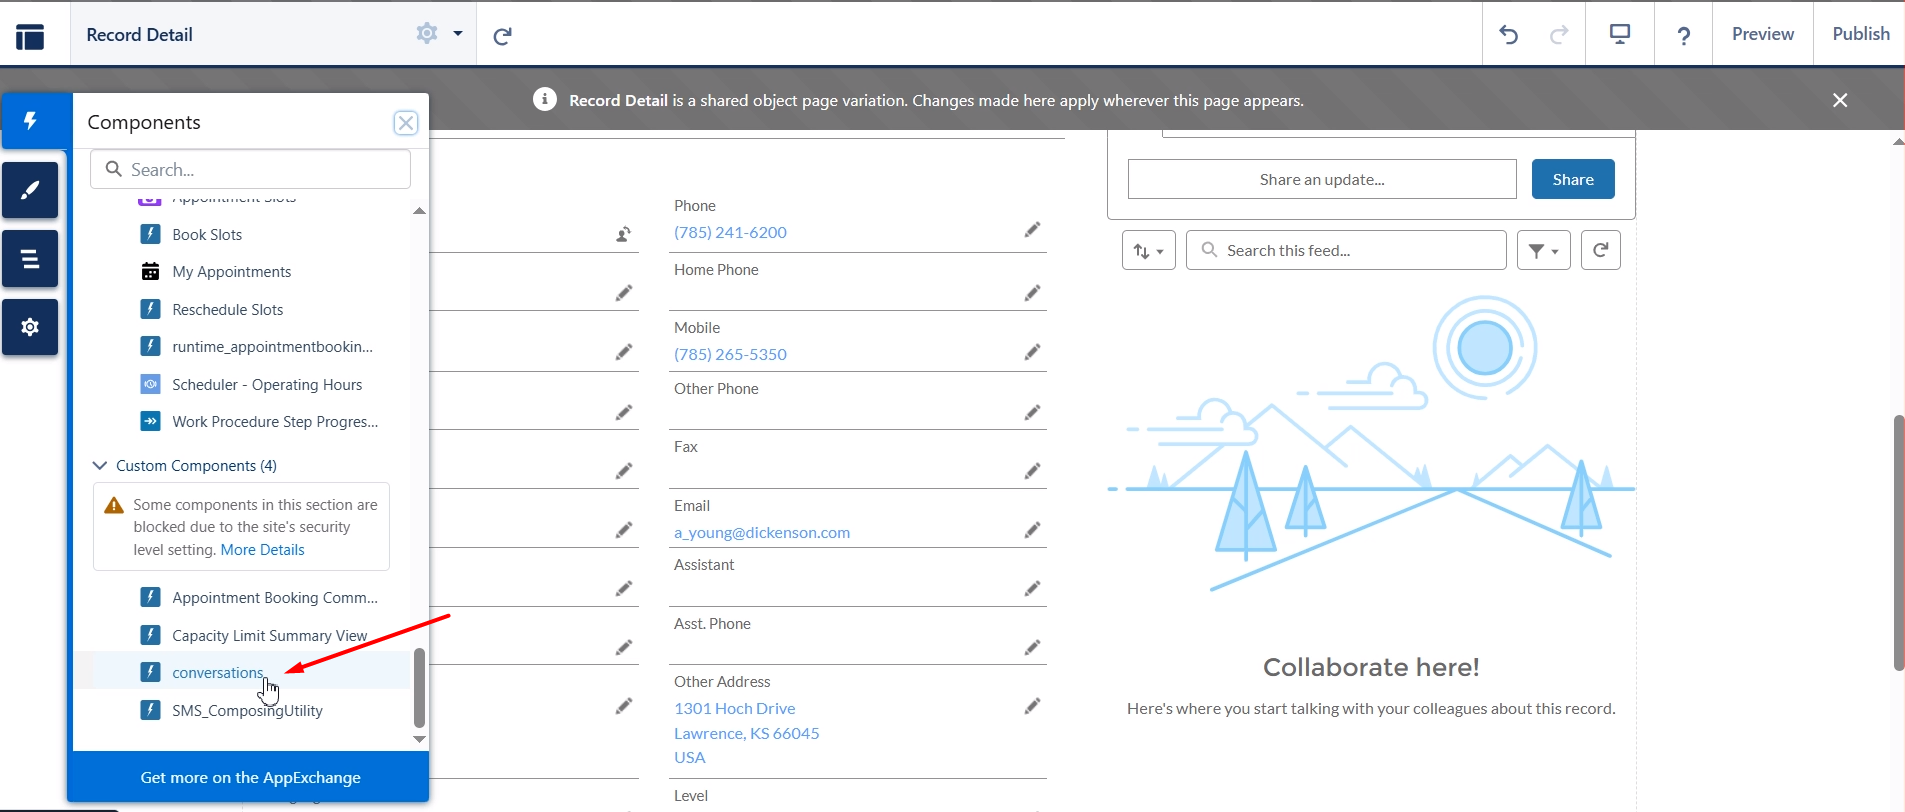Click the Share an update field
The width and height of the screenshot is (1905, 812).
pyautogui.click(x=1322, y=179)
